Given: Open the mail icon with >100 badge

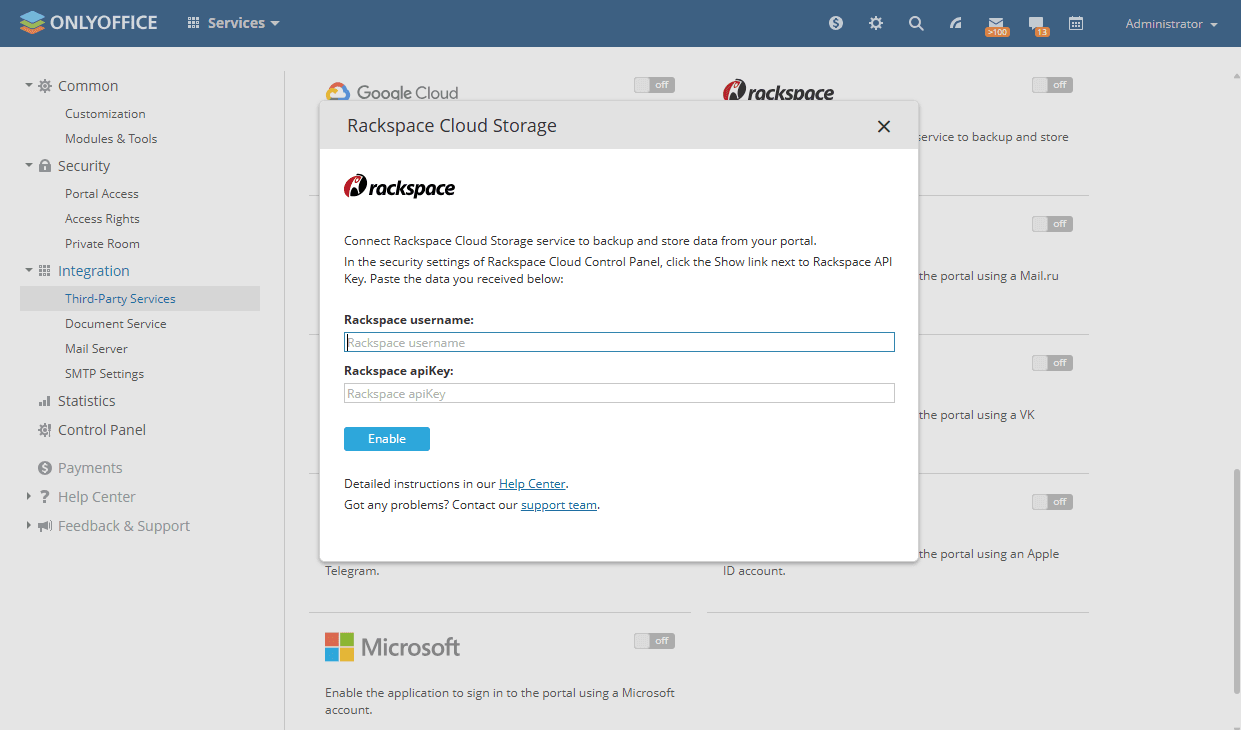Looking at the screenshot, I should click(x=996, y=25).
